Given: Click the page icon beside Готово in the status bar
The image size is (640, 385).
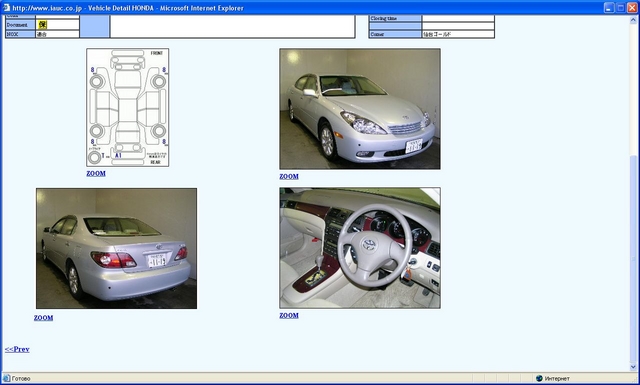Looking at the screenshot, I should click(7, 378).
